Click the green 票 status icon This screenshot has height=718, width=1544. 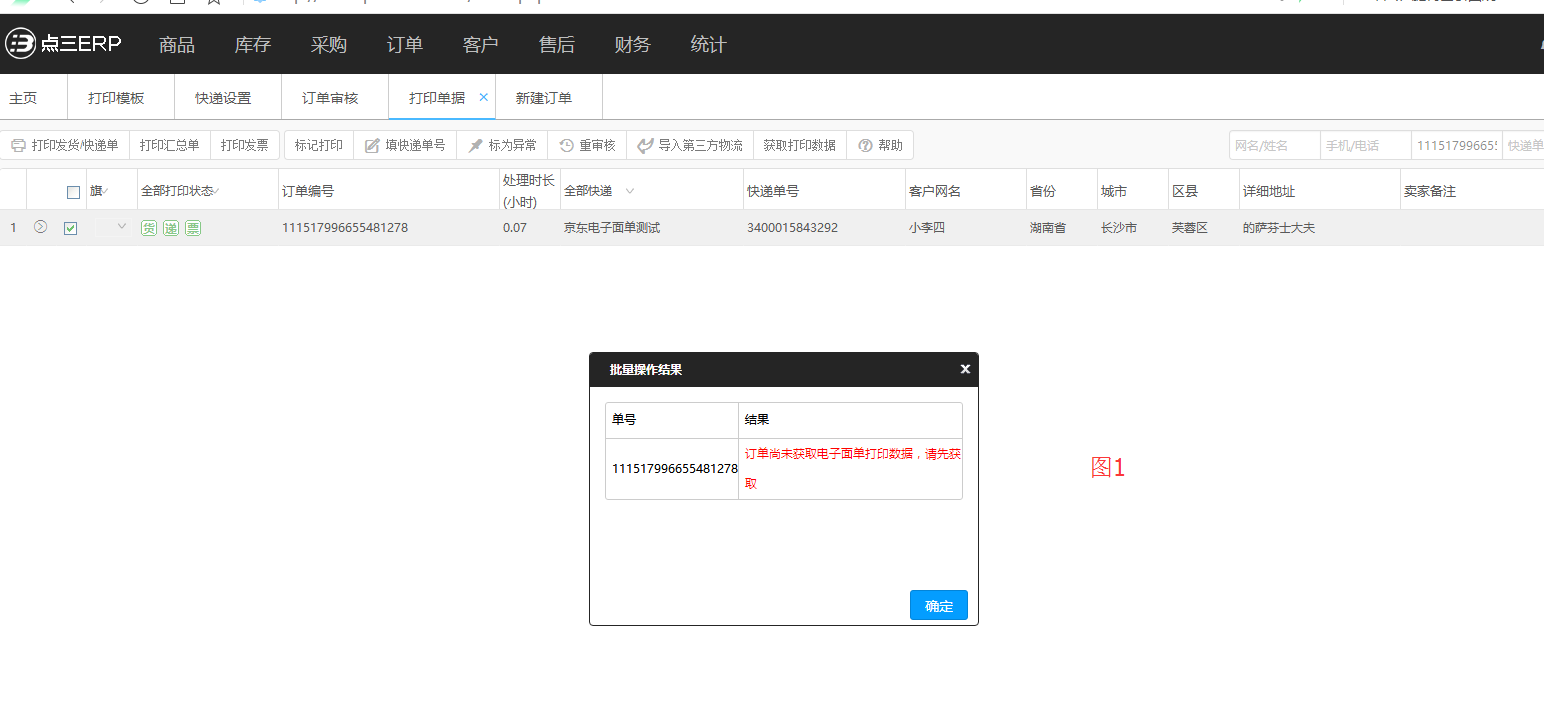click(193, 228)
